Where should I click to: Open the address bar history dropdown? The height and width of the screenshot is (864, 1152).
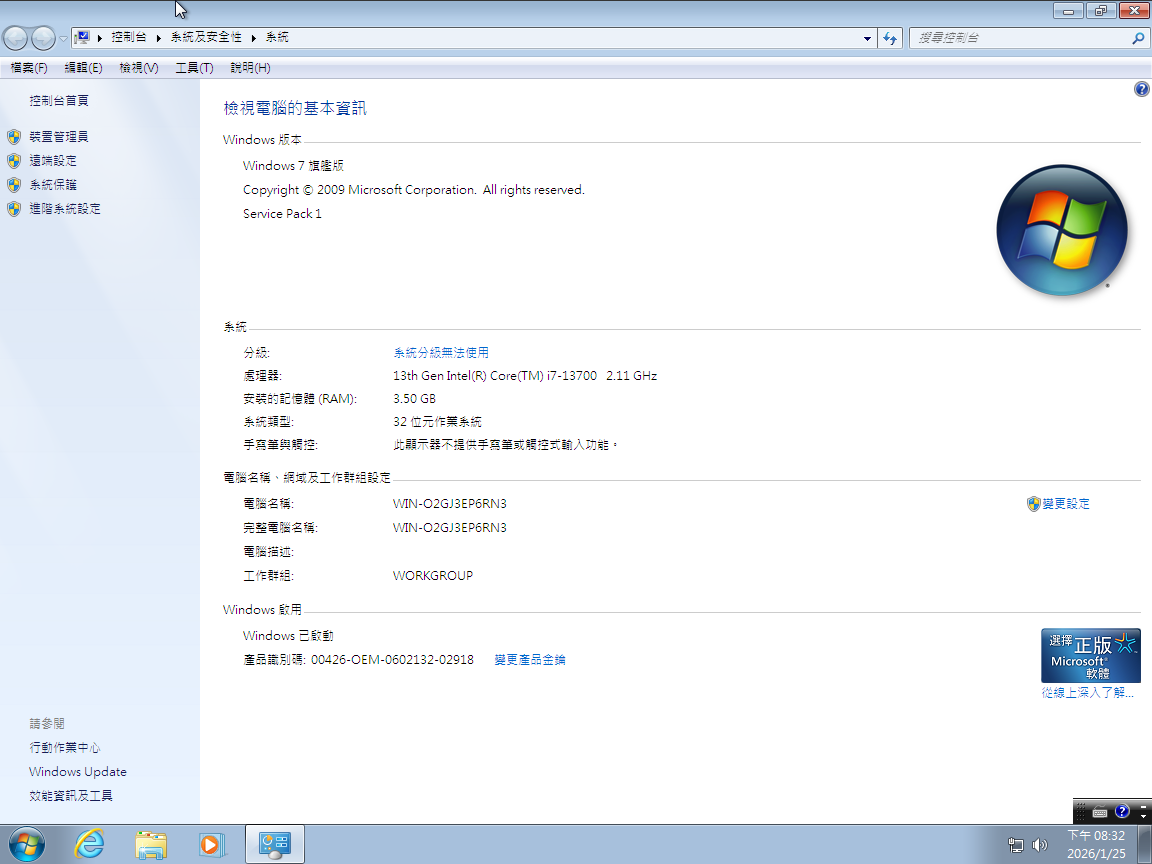[867, 37]
